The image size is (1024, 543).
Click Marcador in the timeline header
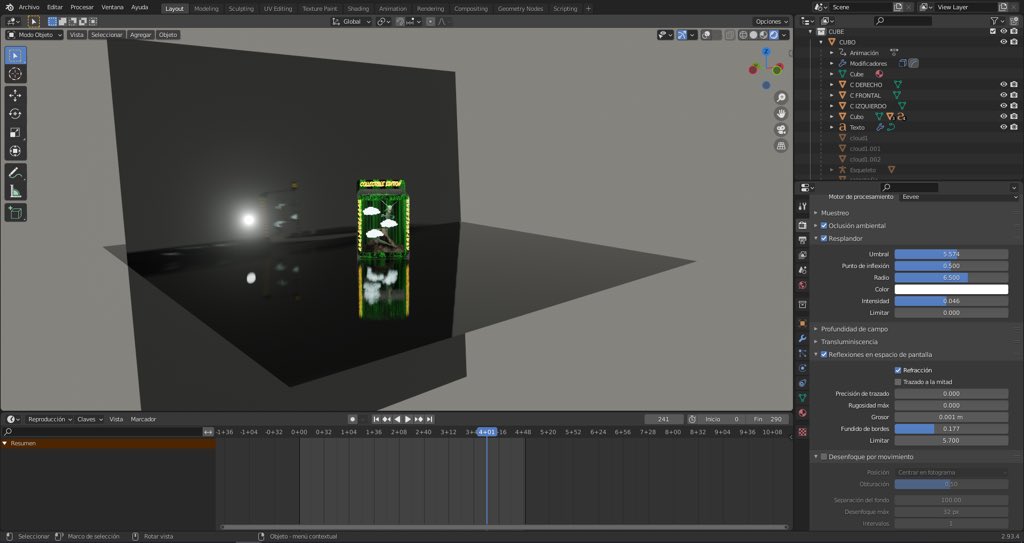(x=143, y=420)
